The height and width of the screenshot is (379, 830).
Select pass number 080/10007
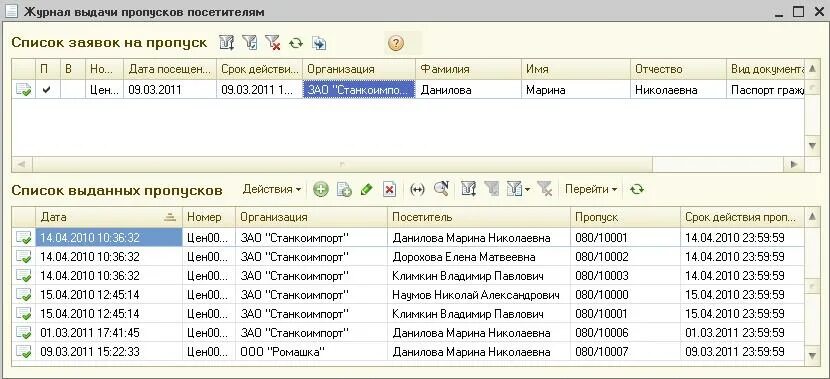coord(625,352)
